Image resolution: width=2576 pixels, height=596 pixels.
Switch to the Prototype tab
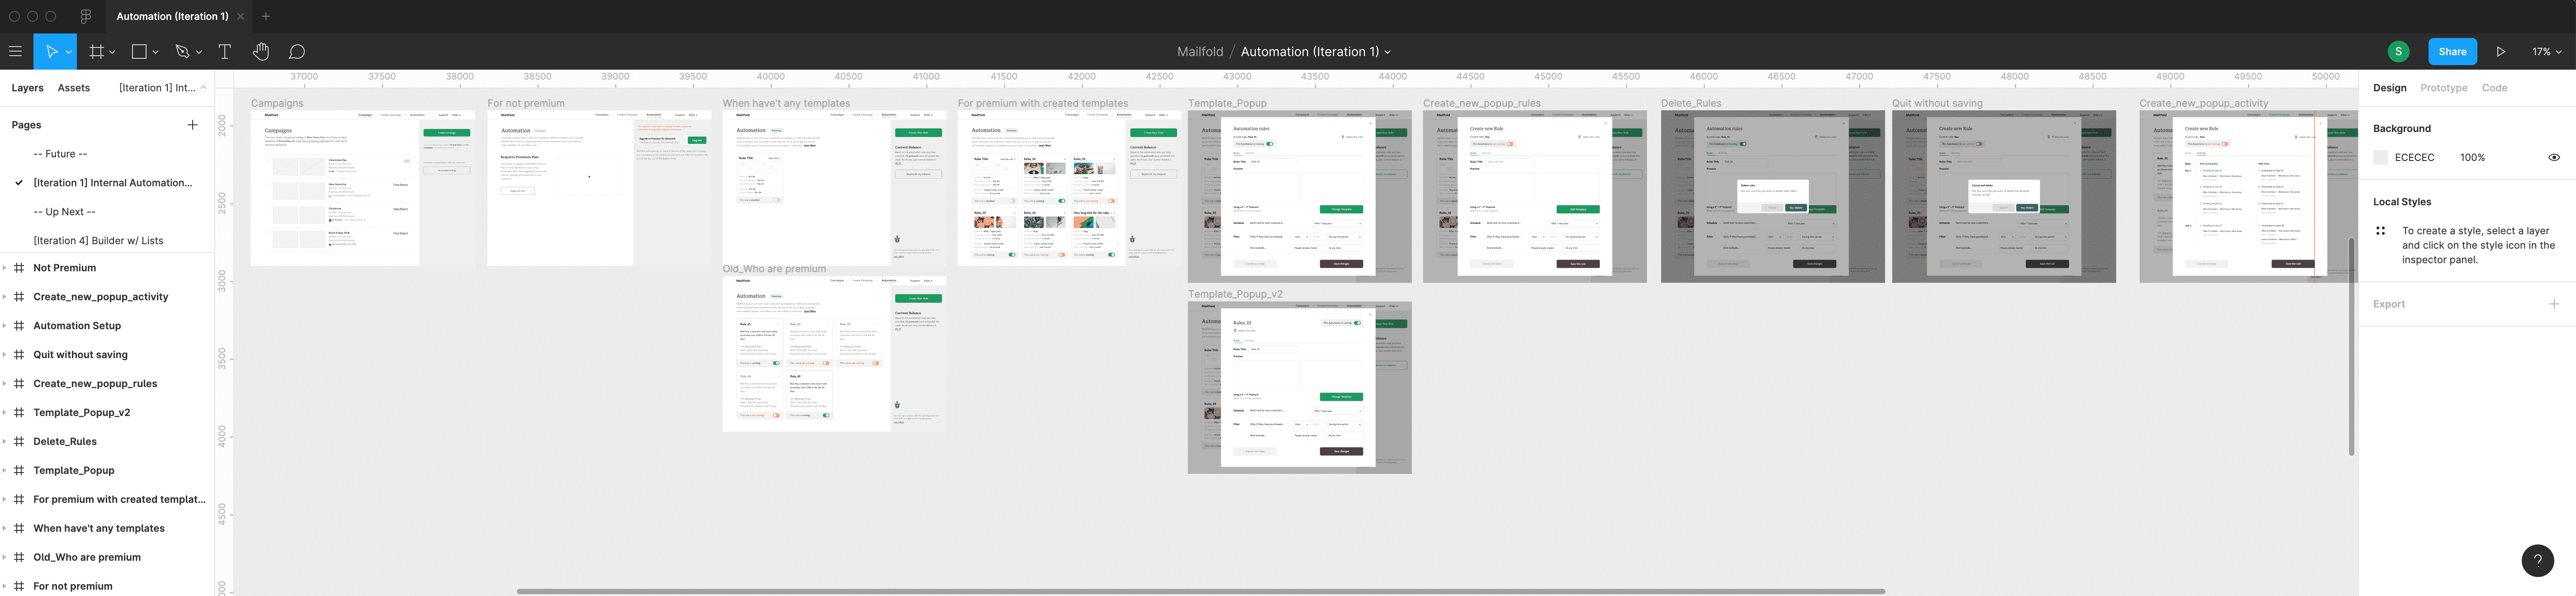[2443, 88]
